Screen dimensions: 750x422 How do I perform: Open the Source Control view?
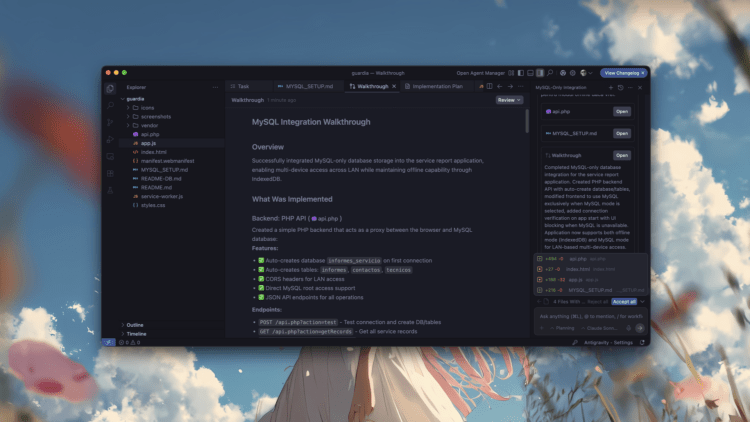click(x=110, y=122)
